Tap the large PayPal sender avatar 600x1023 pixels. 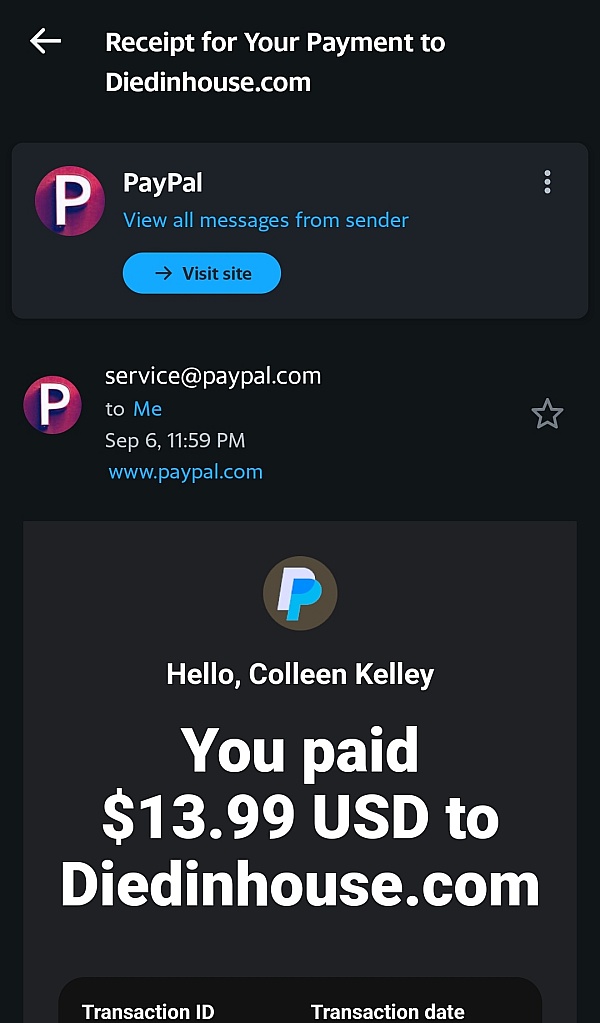pyautogui.click(x=70, y=200)
